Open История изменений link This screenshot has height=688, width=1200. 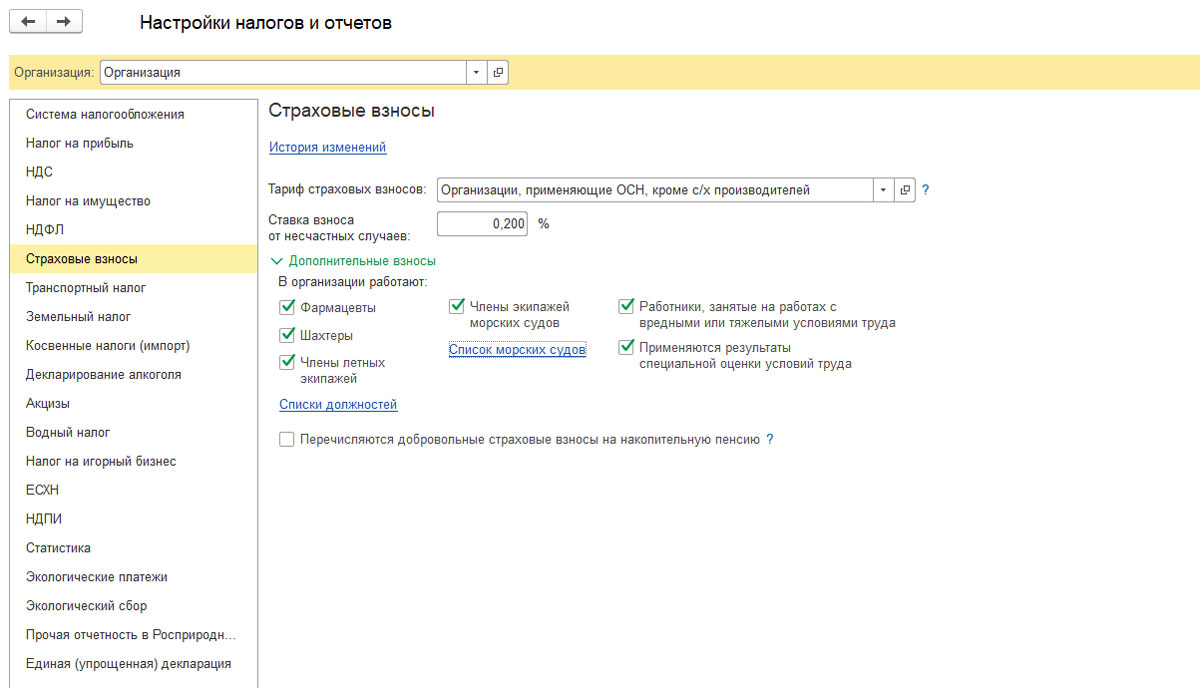point(327,148)
